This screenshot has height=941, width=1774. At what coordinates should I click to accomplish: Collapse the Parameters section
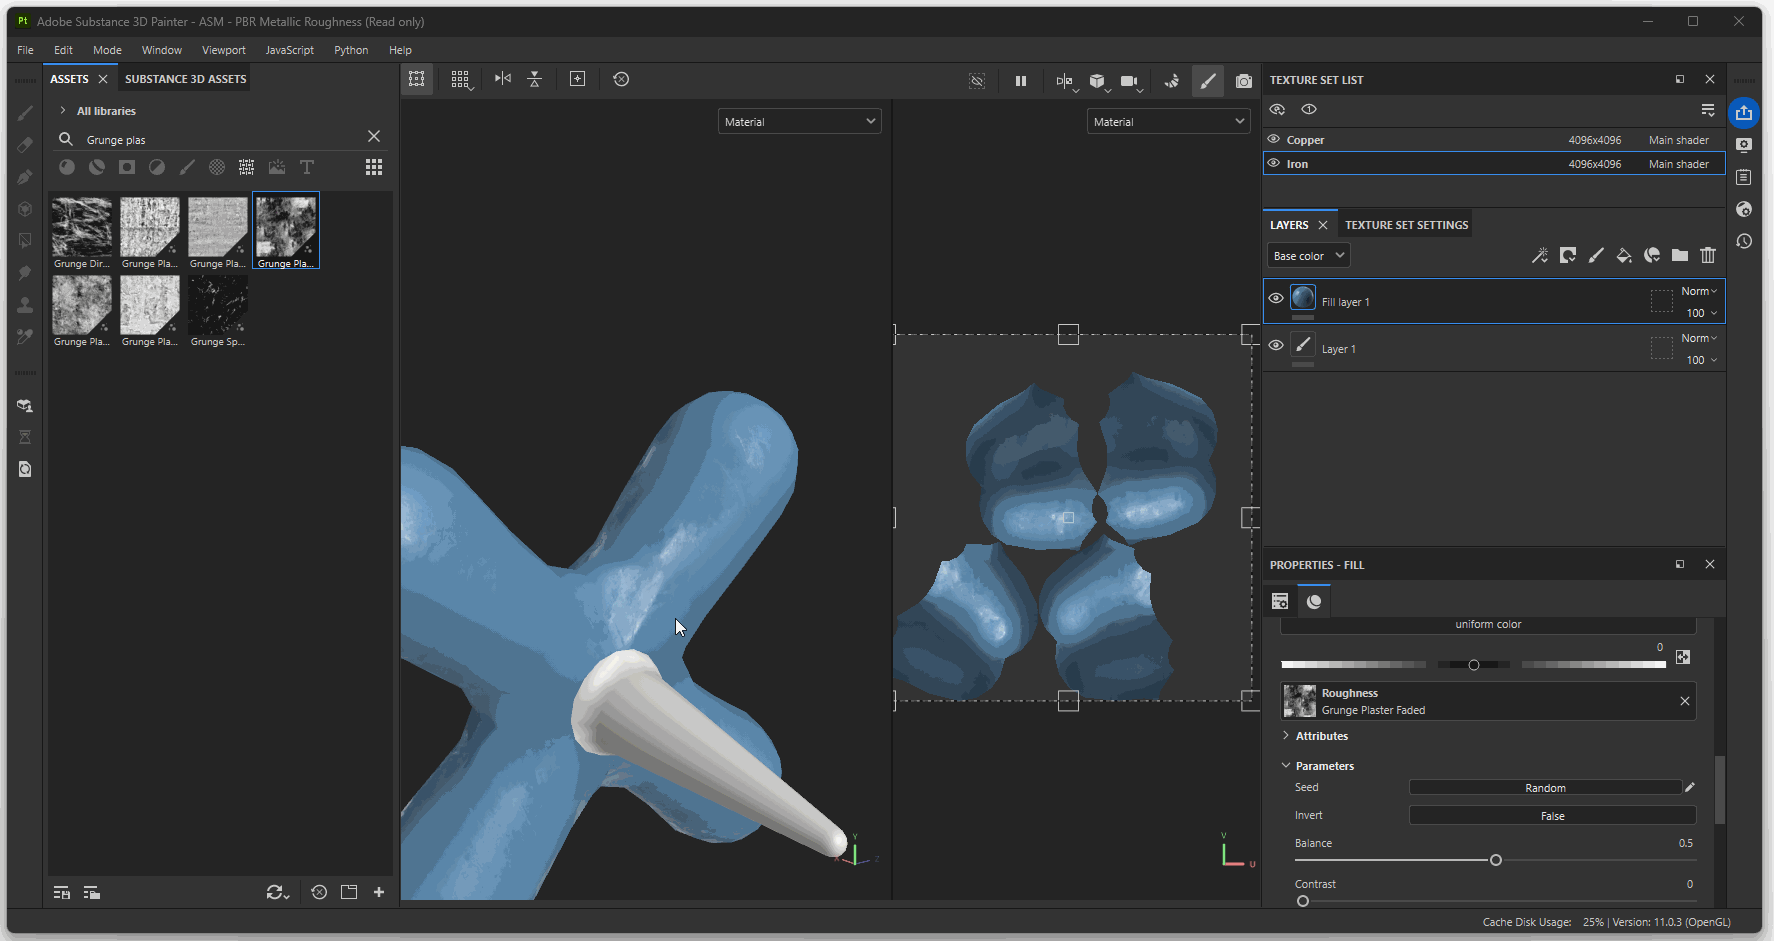[1286, 766]
